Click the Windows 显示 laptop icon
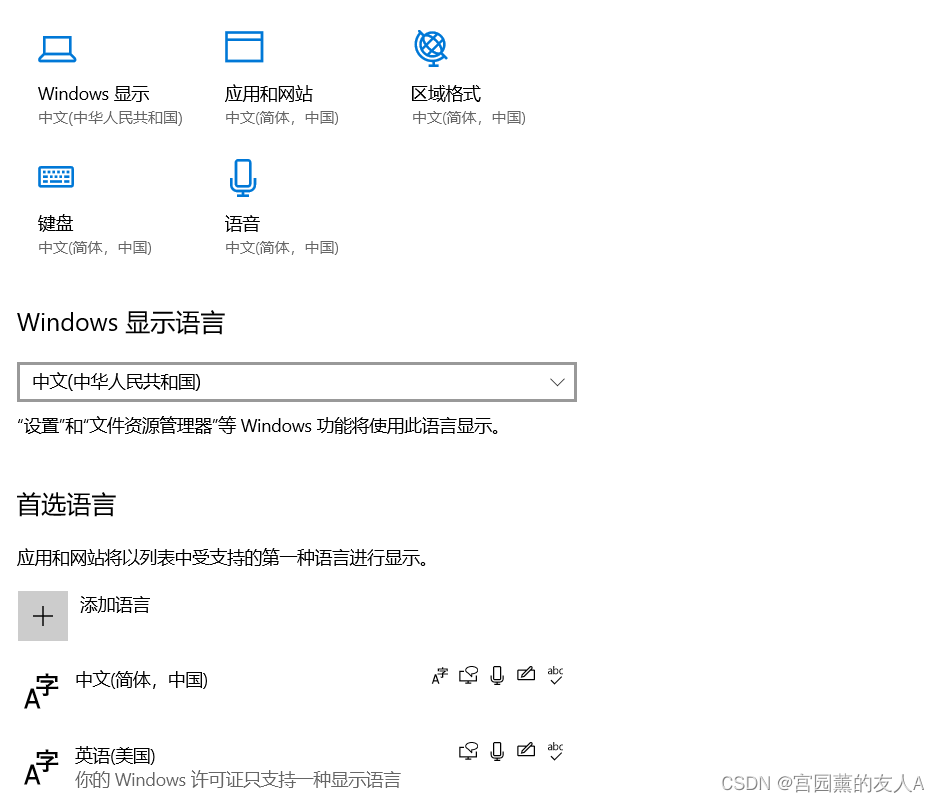Image resolution: width=940 pixels, height=803 pixels. (x=57, y=49)
